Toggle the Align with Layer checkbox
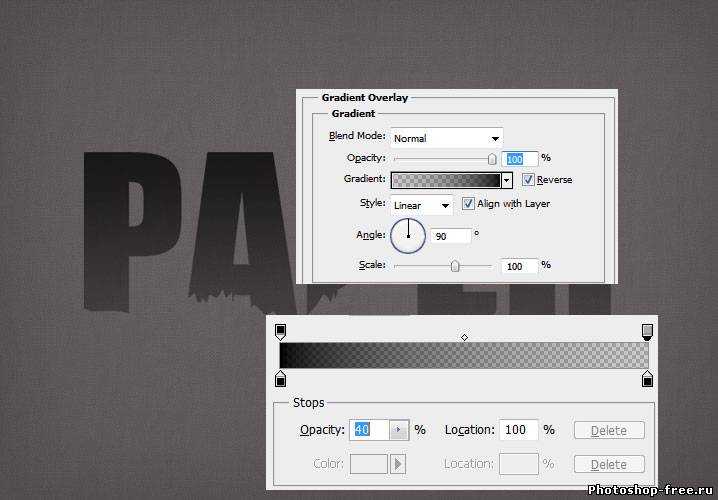This screenshot has width=718, height=500. (x=468, y=204)
